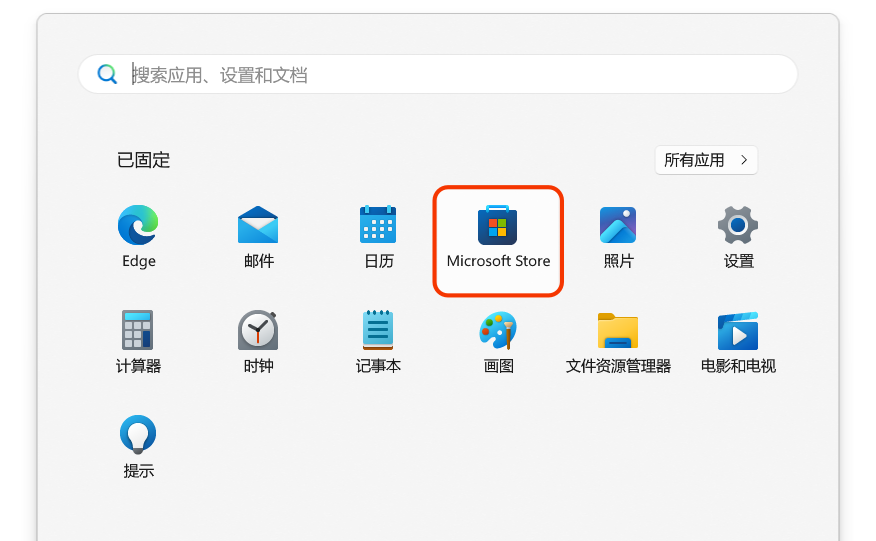Open 设置 settings gear icon
This screenshot has width=876, height=541.
tap(738, 225)
